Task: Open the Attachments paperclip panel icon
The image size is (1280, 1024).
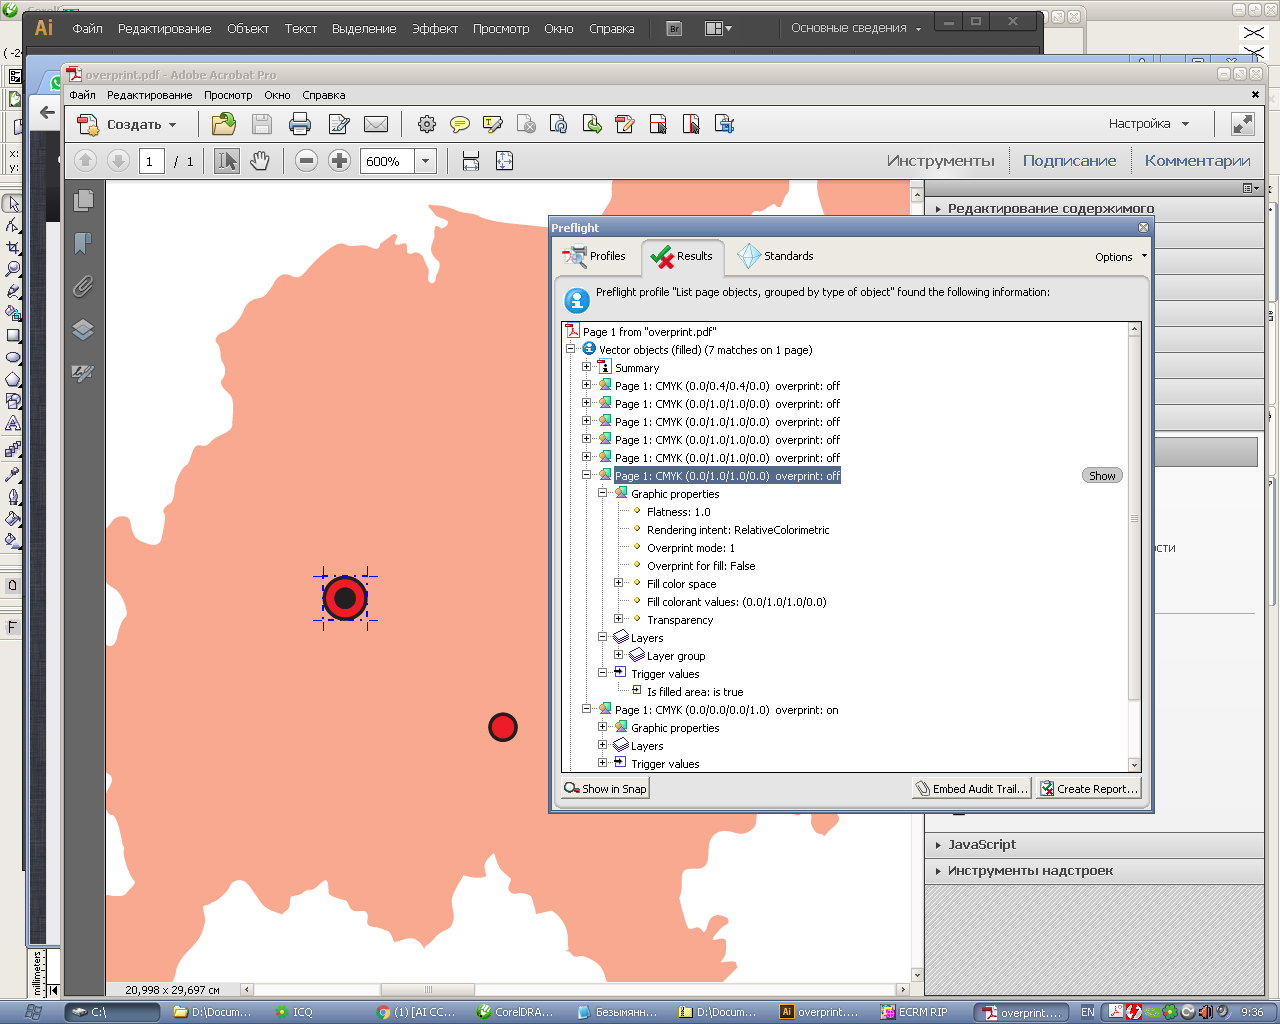Action: coord(83,287)
